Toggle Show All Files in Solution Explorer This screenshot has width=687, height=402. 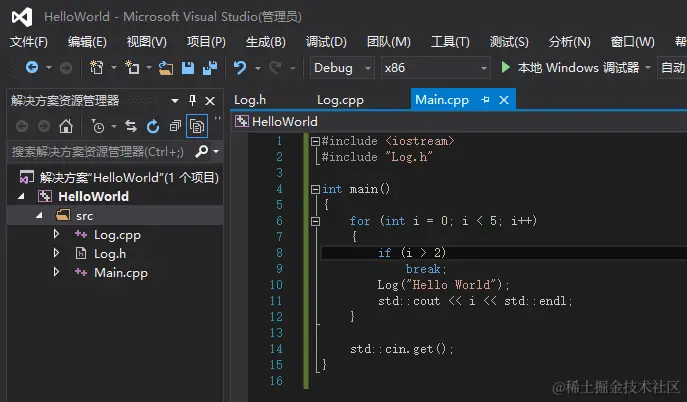click(197, 126)
